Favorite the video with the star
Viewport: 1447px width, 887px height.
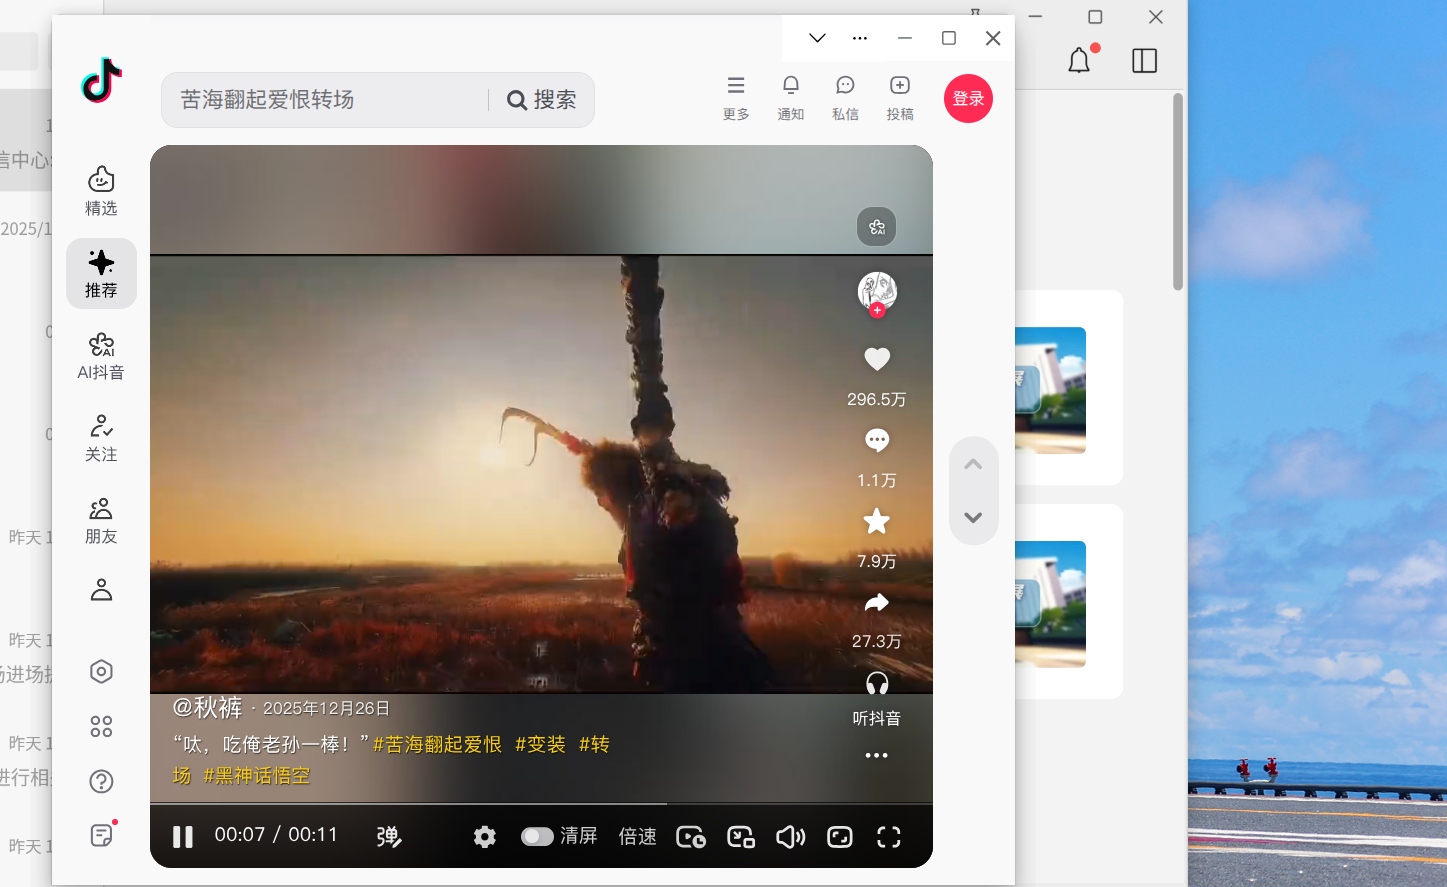pos(877,521)
